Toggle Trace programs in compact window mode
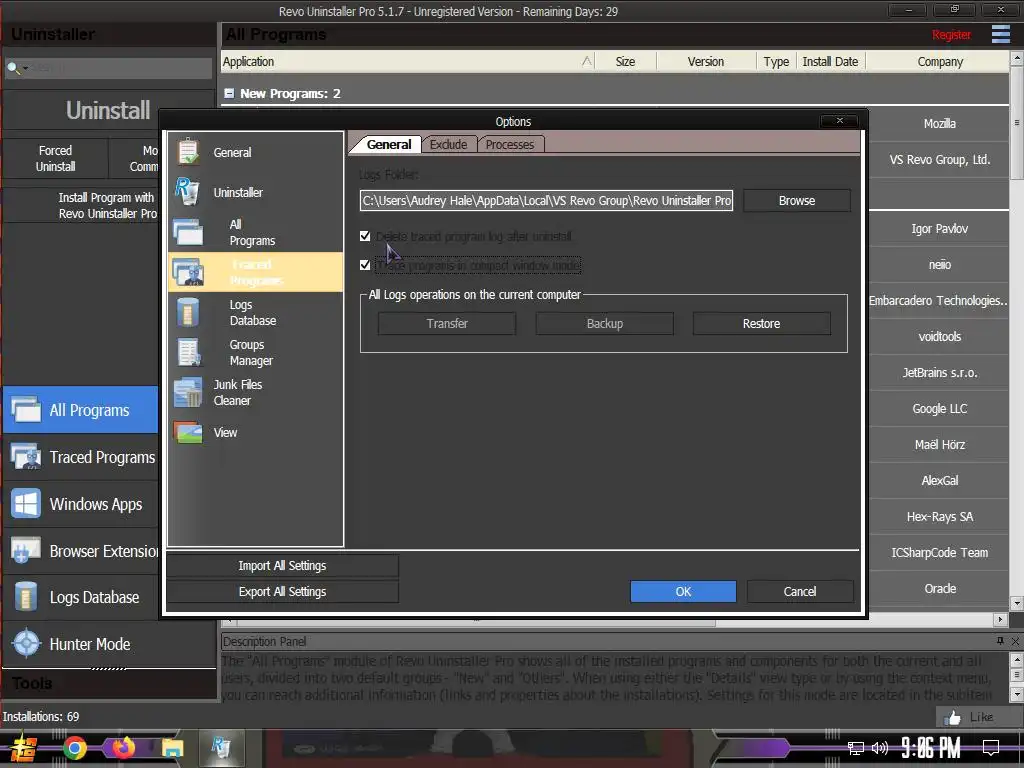 [x=365, y=265]
